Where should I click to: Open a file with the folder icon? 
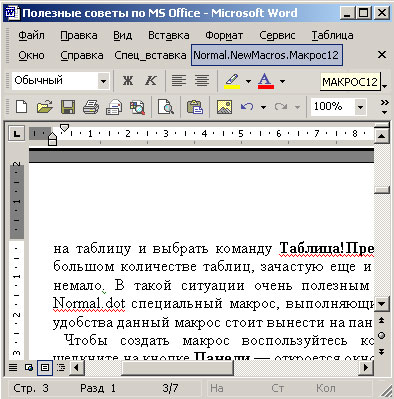[x=45, y=107]
